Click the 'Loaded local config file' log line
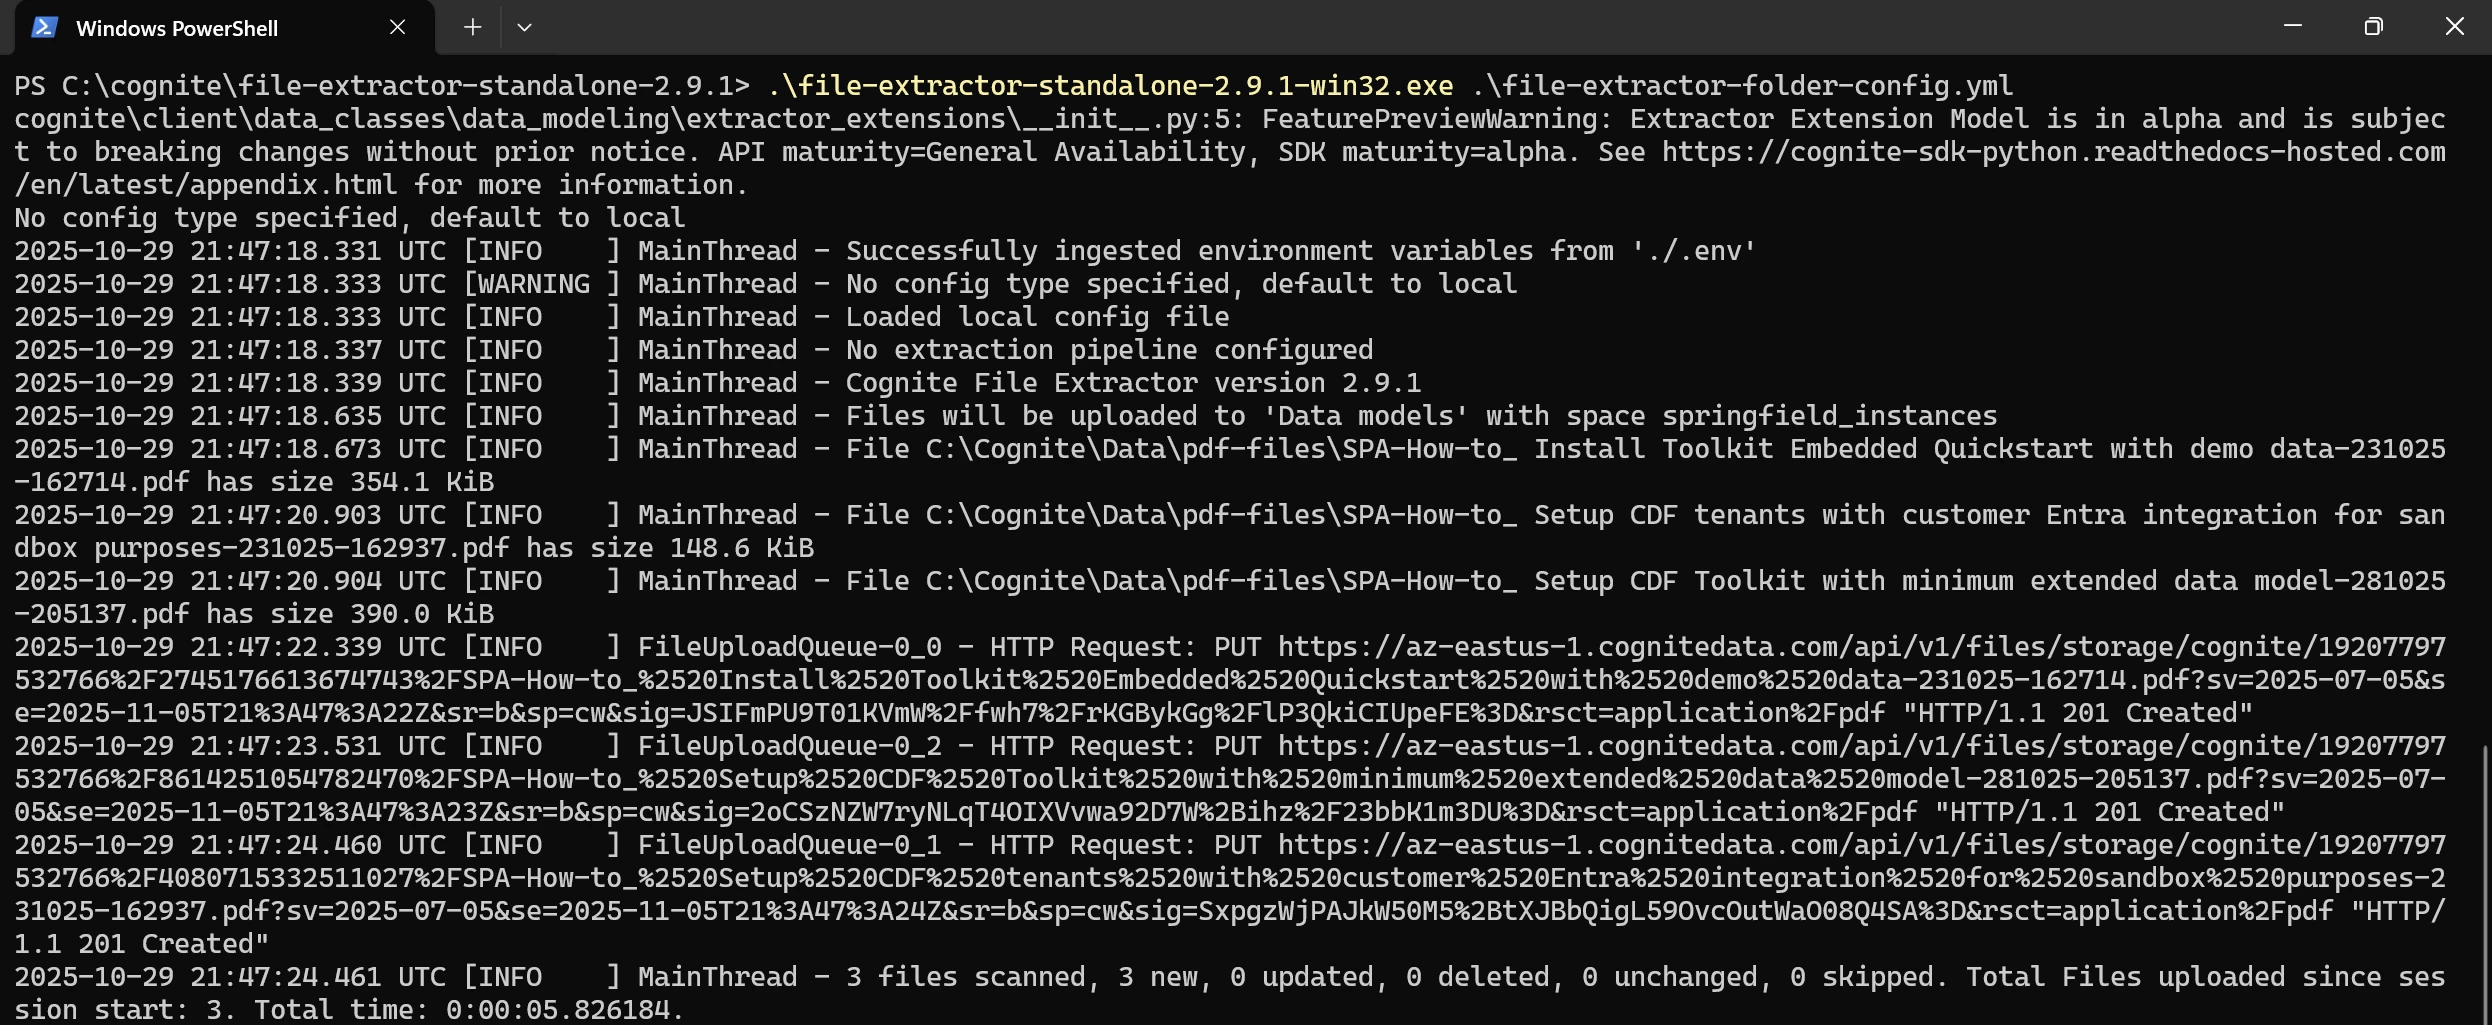This screenshot has height=1025, width=2492. (x=622, y=317)
